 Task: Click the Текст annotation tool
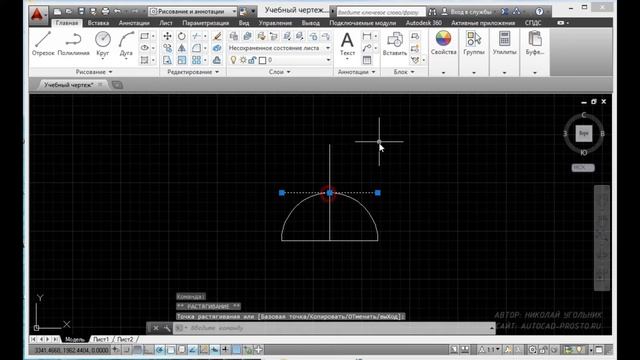(347, 44)
